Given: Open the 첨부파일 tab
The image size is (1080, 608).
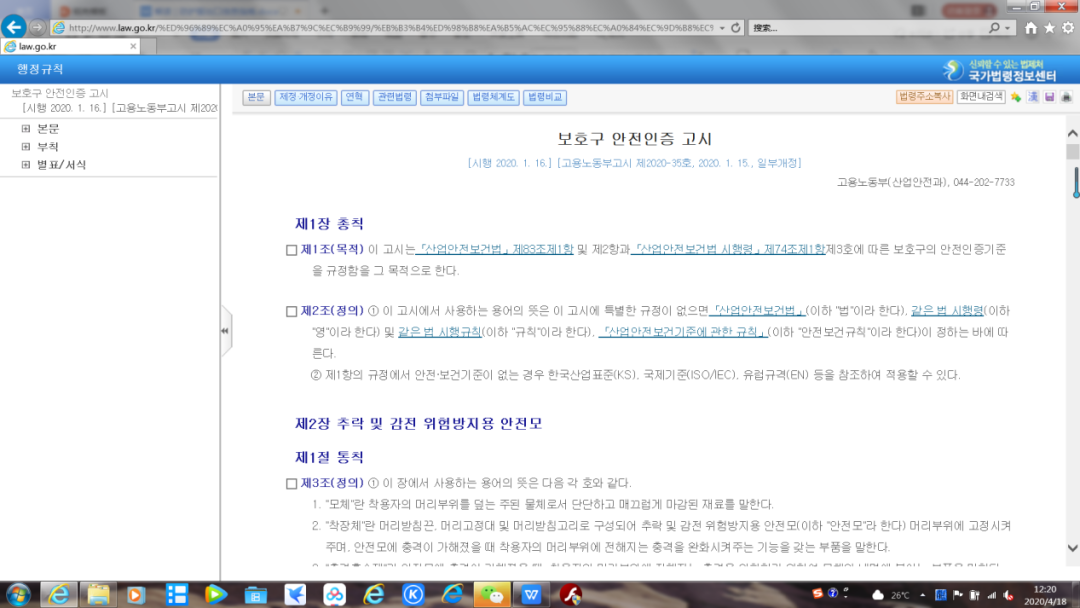Looking at the screenshot, I should [441, 97].
